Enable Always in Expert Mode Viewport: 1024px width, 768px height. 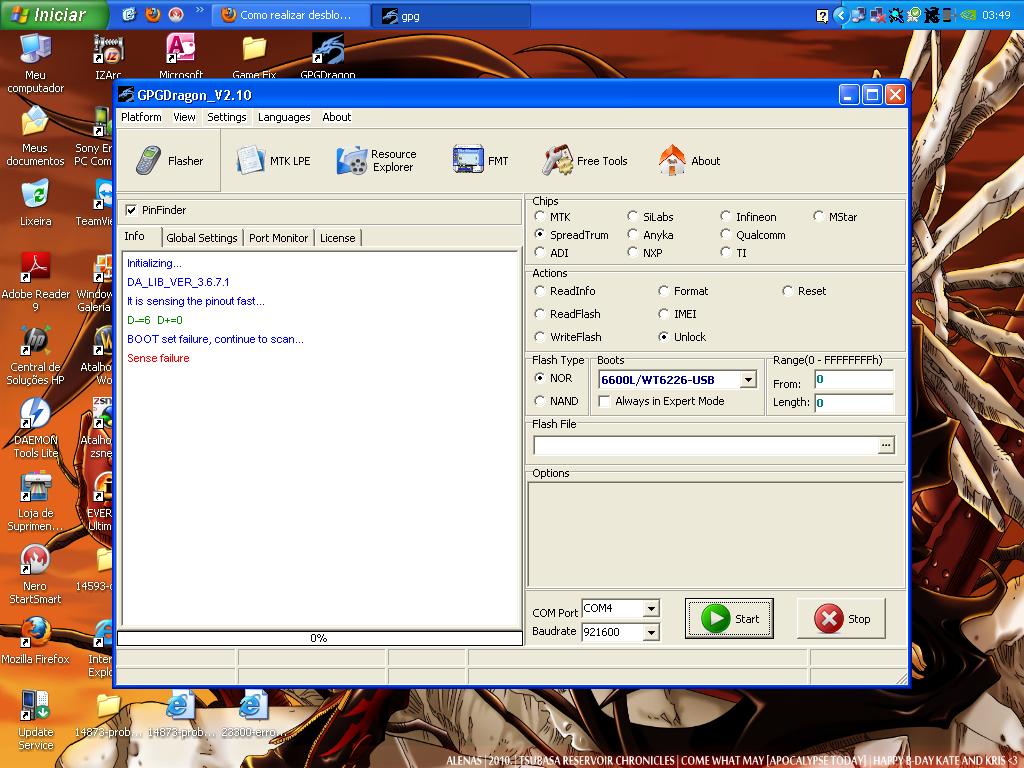pos(604,401)
